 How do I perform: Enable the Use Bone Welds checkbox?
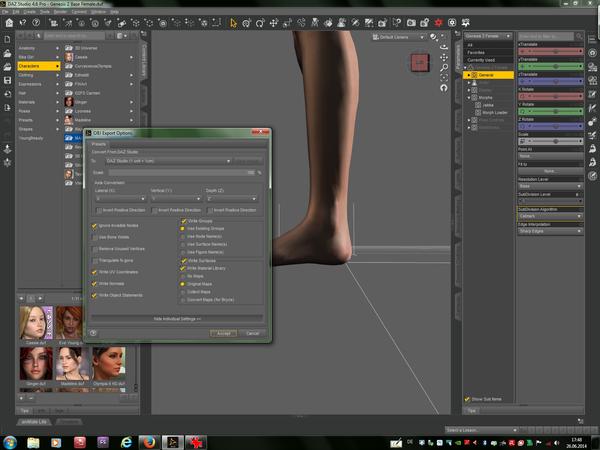[94, 238]
